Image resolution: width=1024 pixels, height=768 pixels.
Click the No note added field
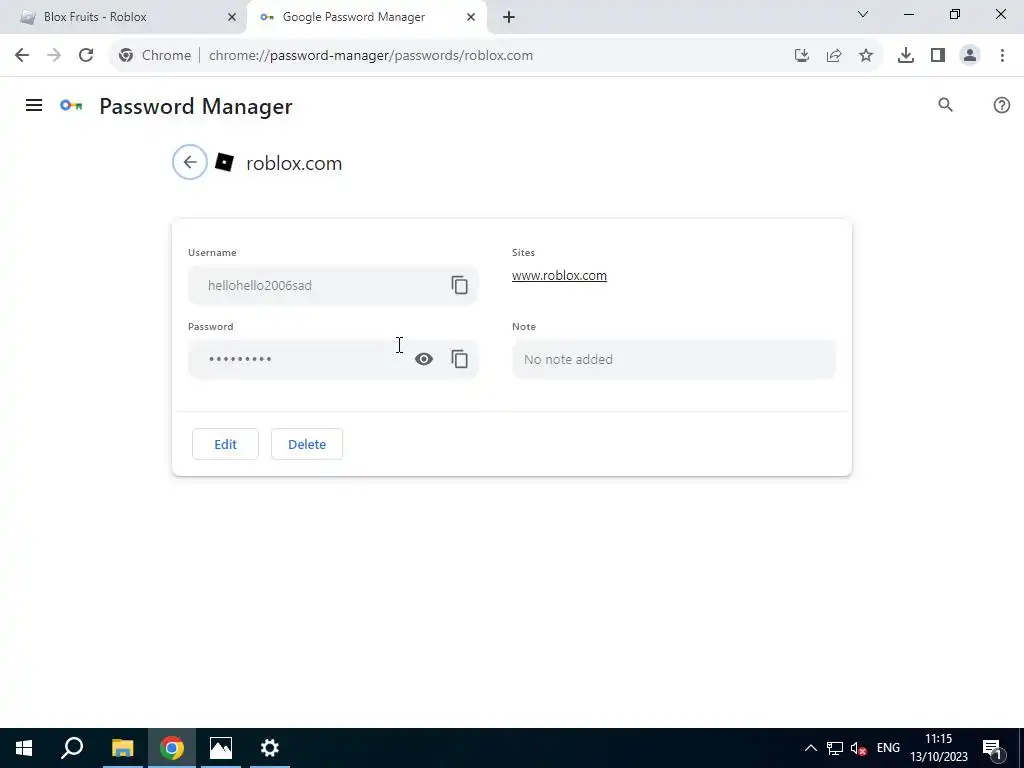(x=673, y=359)
